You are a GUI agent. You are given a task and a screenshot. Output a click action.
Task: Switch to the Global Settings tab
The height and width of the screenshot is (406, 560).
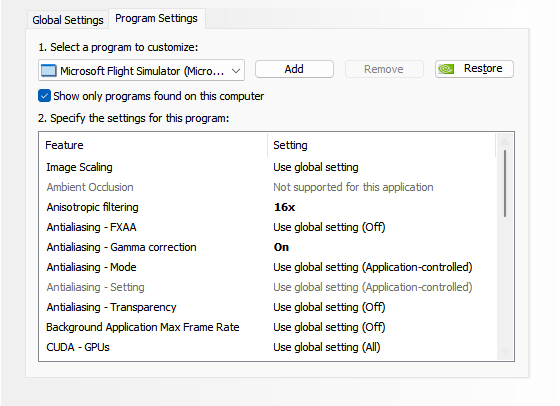tap(68, 20)
